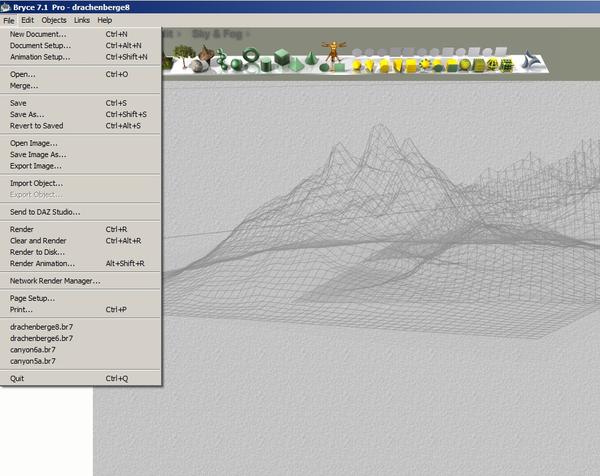Open recent file canyon5a.br7
600x476 pixels.
point(81,361)
